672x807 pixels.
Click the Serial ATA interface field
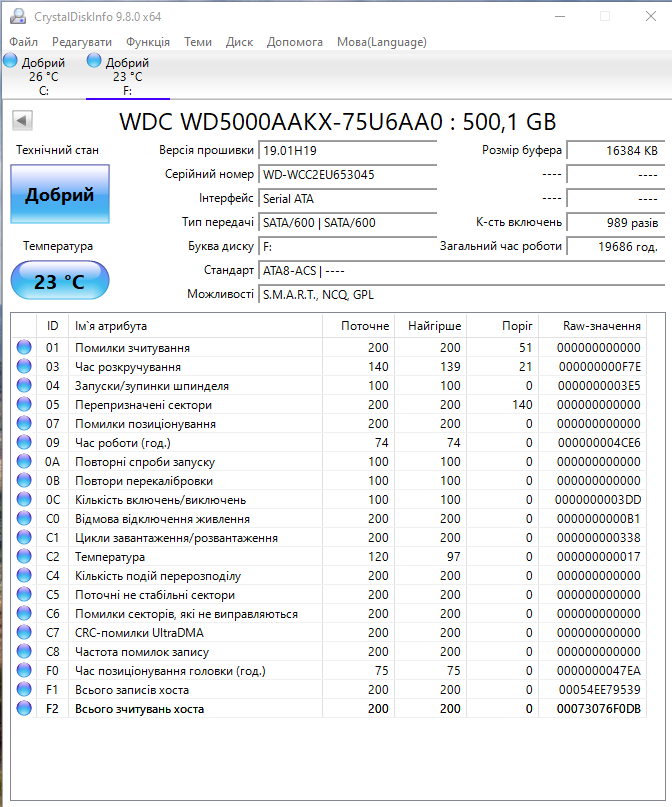point(347,199)
